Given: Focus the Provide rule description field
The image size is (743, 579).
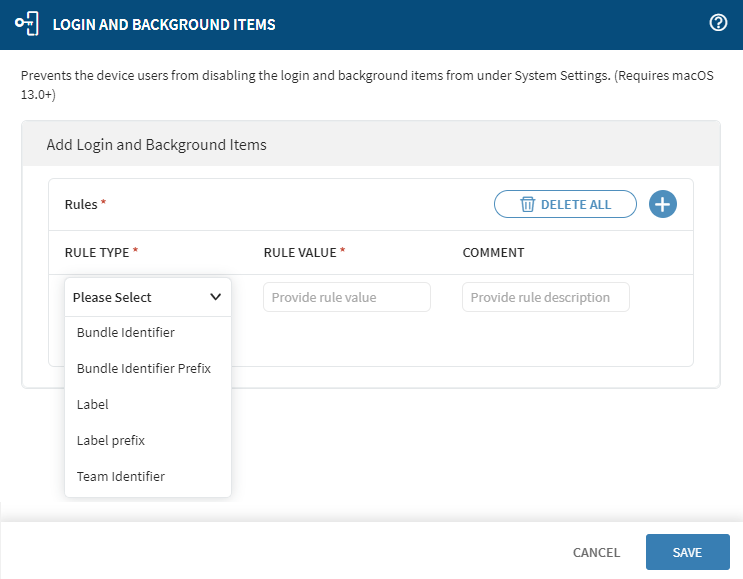Looking at the screenshot, I should [546, 297].
